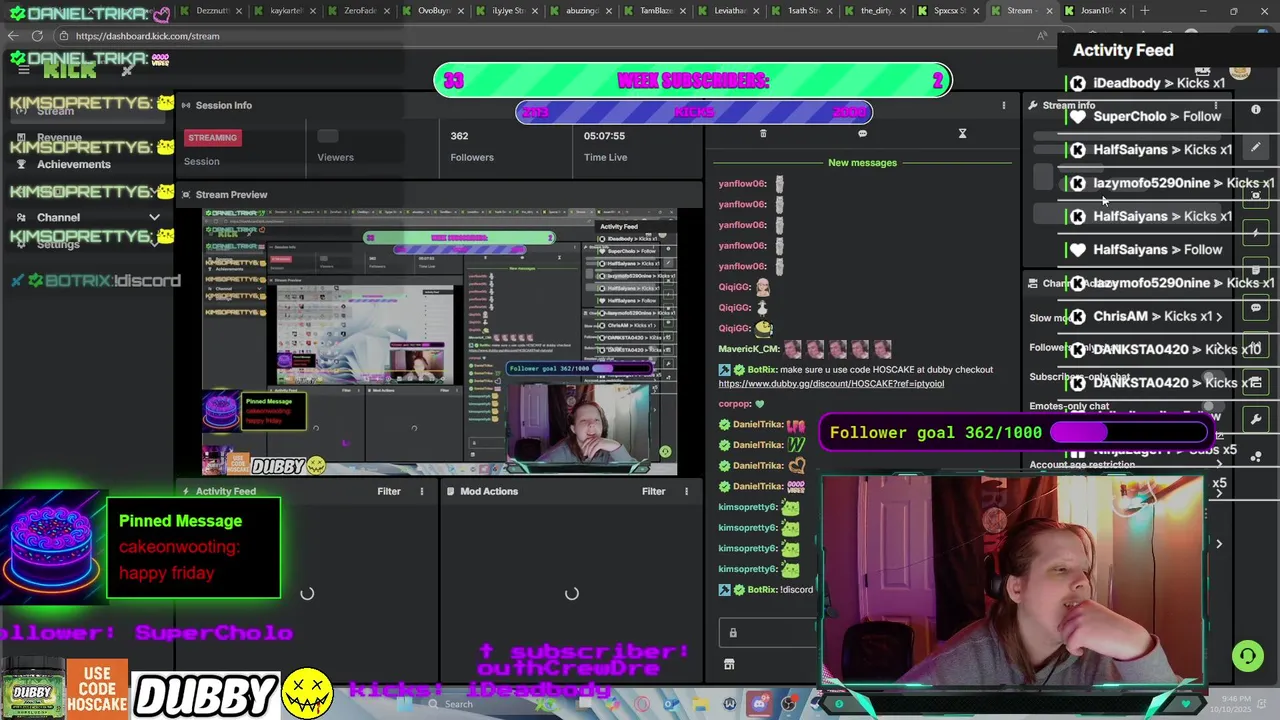
Task: Expand the Channel sidebar section
Action: click(x=154, y=217)
